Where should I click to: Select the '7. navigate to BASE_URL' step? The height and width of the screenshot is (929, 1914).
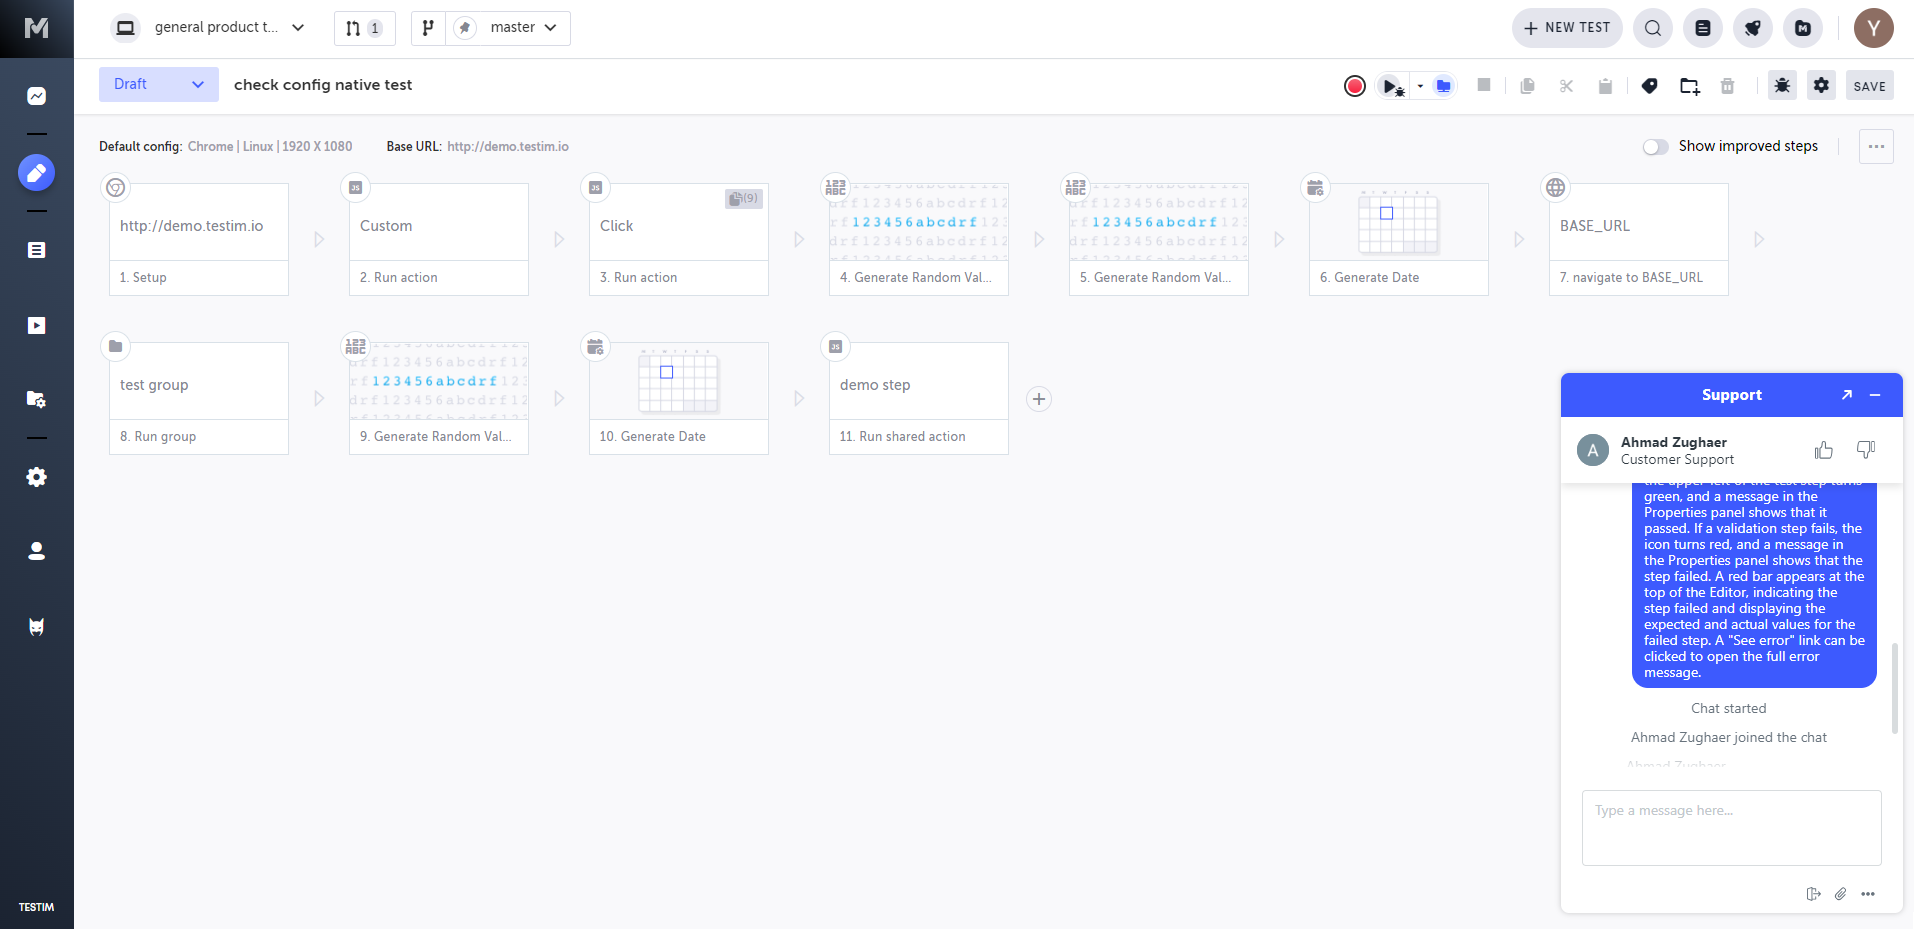coord(1639,239)
